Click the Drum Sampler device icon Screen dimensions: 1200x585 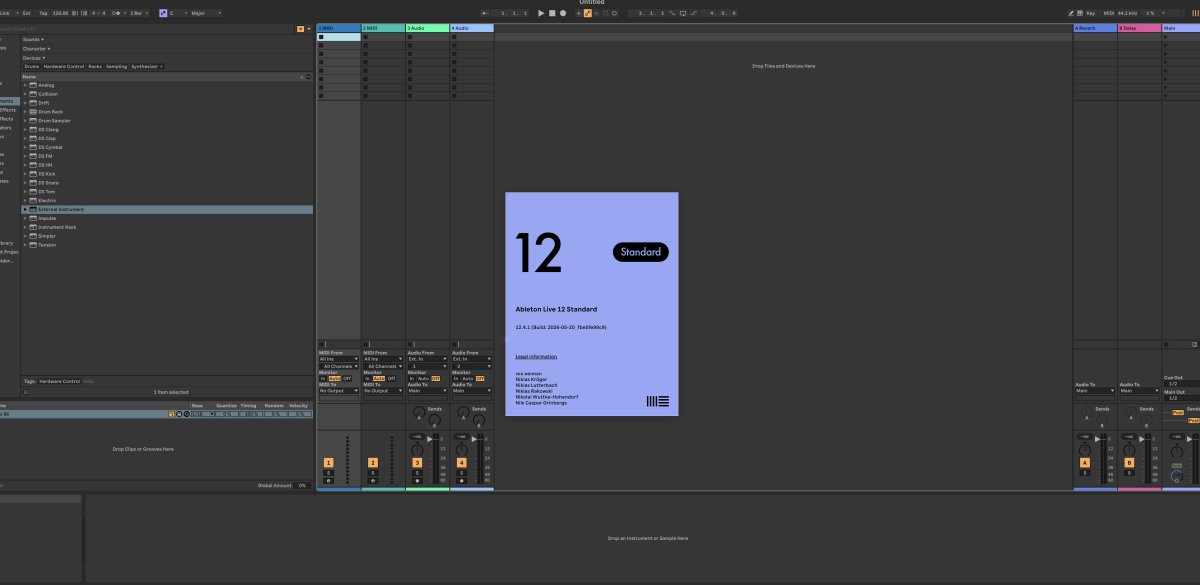click(33, 121)
